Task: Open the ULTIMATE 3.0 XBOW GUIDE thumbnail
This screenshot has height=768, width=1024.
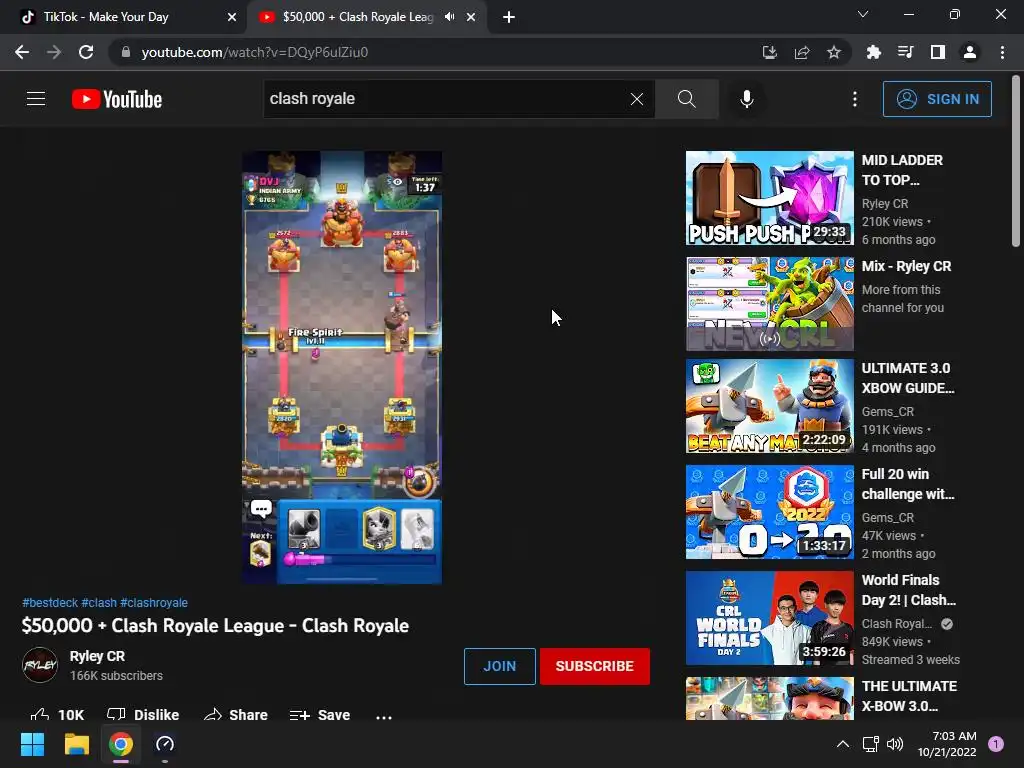Action: [769, 406]
